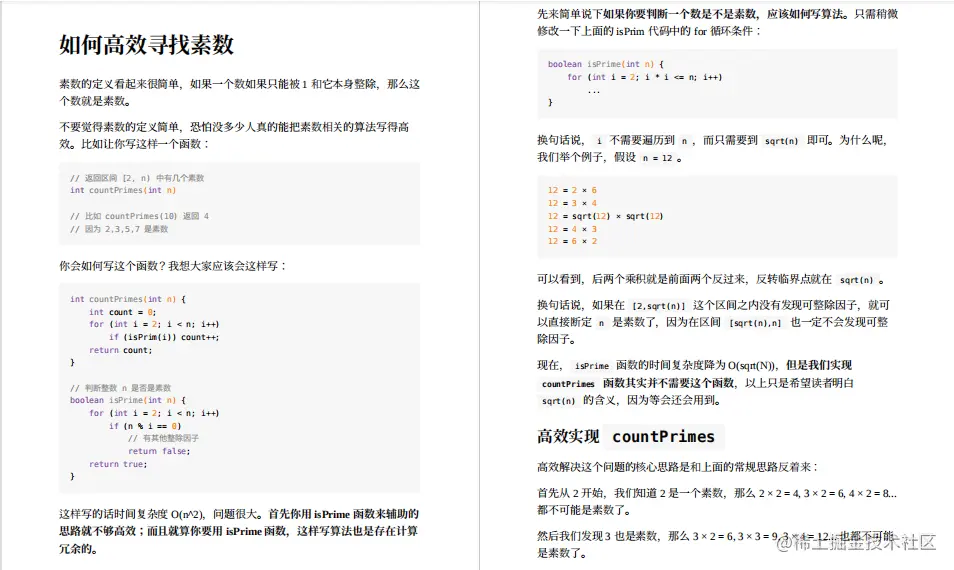Click bold text 但是我们实现
The width and height of the screenshot is (954, 570).
(x=819, y=365)
